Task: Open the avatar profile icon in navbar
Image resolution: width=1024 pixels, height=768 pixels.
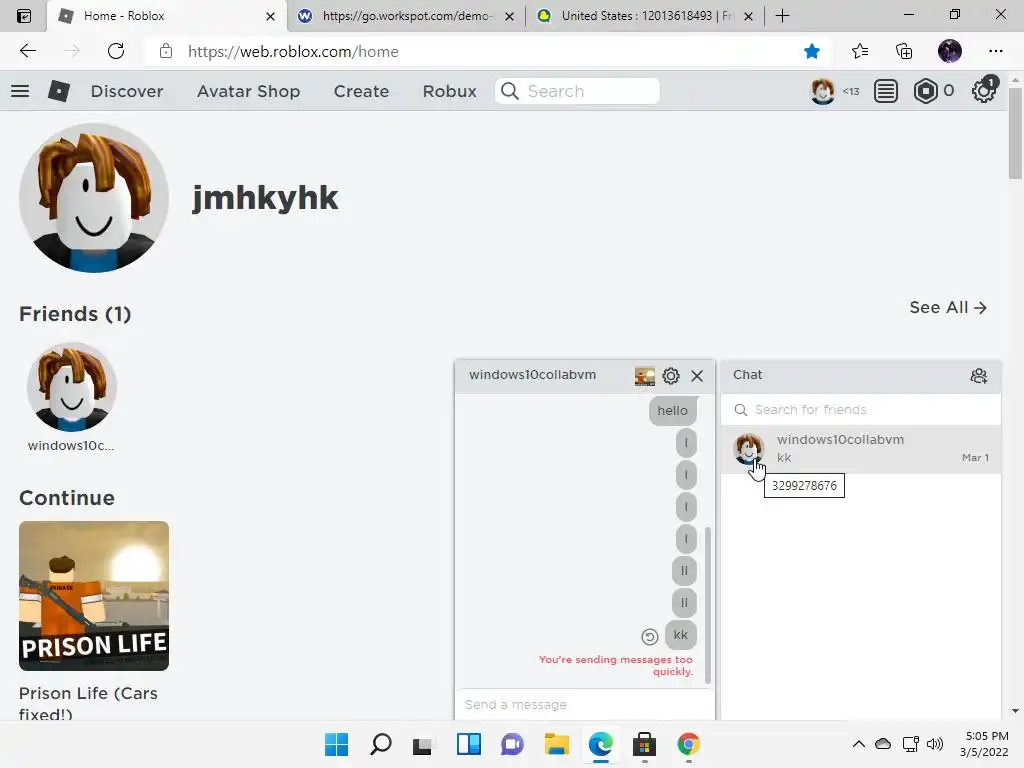Action: 822,91
